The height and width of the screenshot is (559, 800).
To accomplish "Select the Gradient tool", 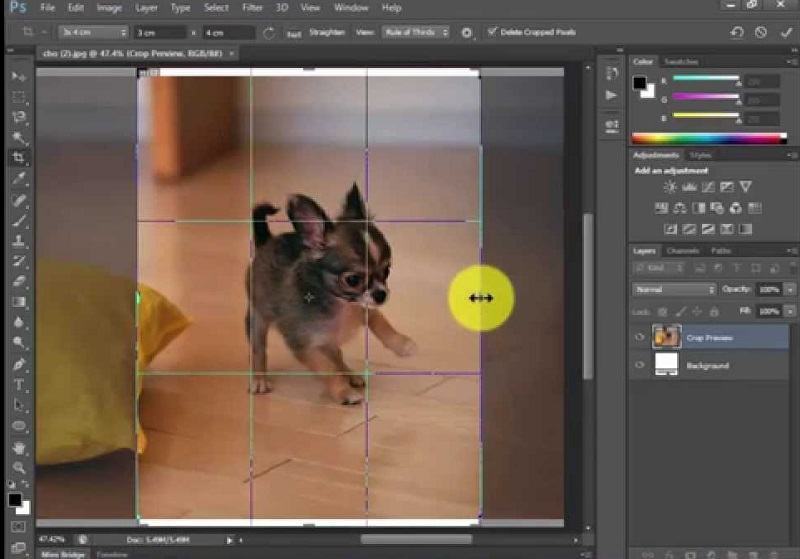I will 18,302.
